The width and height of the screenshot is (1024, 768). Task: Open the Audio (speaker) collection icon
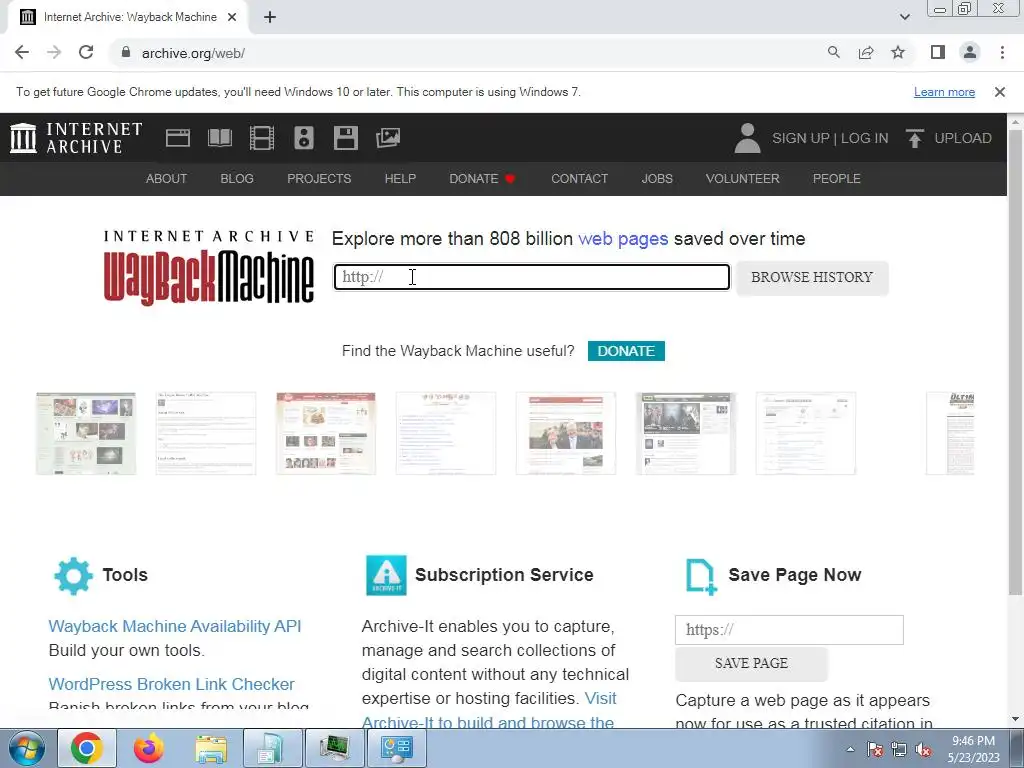(x=304, y=138)
